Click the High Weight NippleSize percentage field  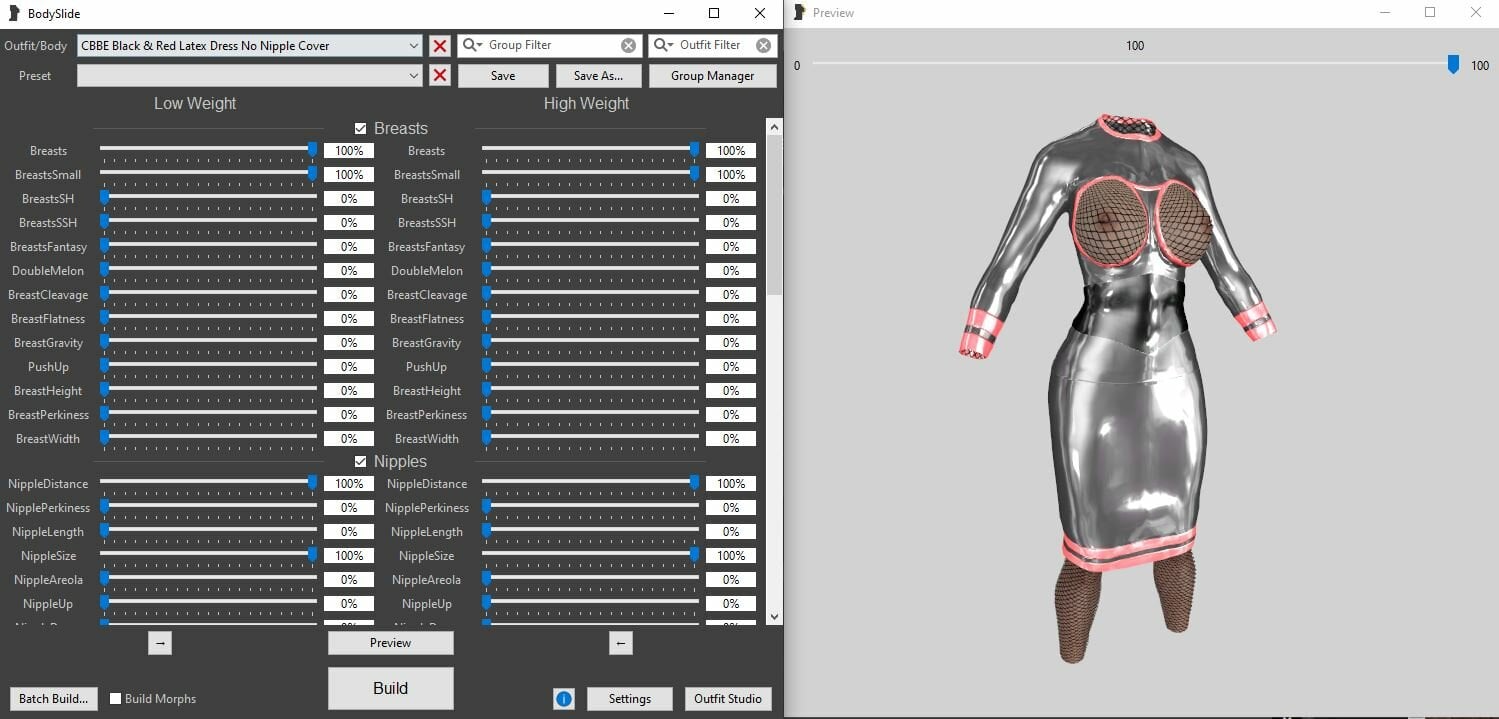coord(731,556)
